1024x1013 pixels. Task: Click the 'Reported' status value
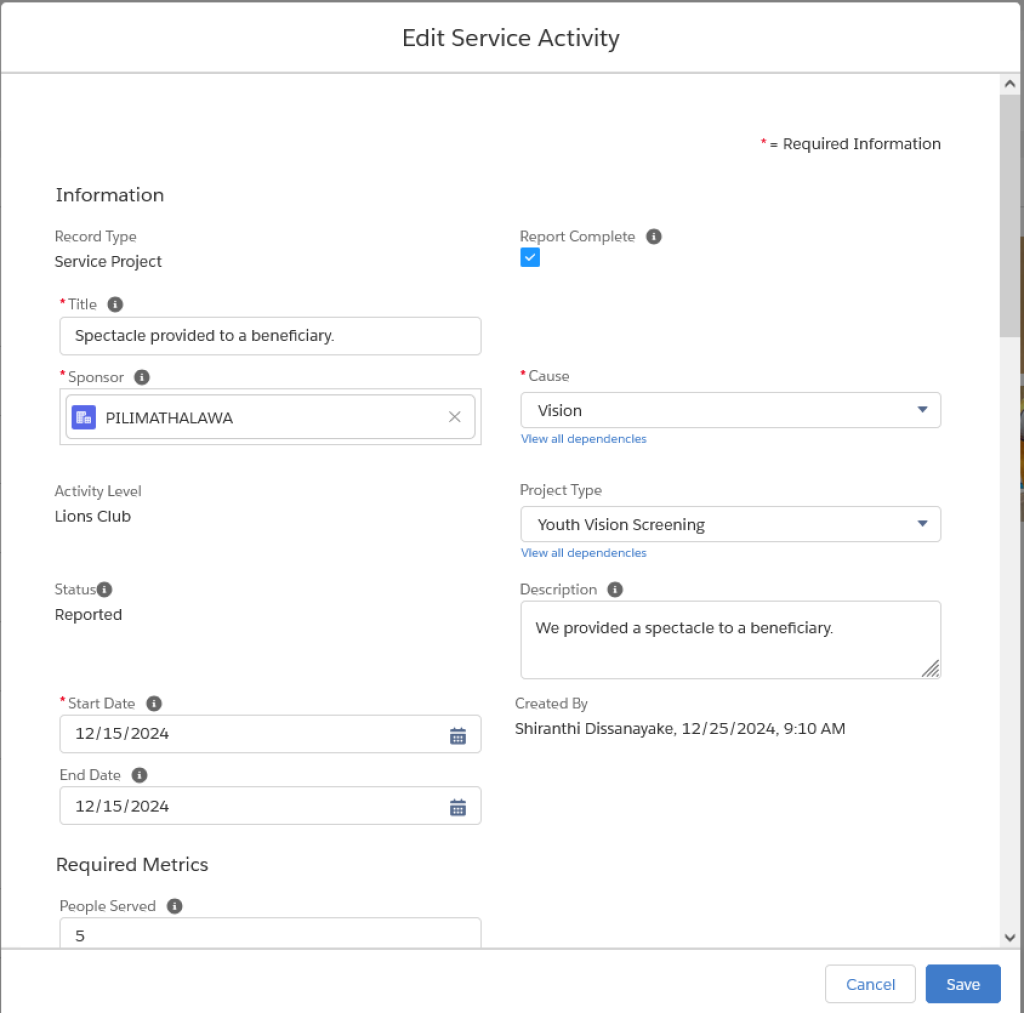point(88,615)
